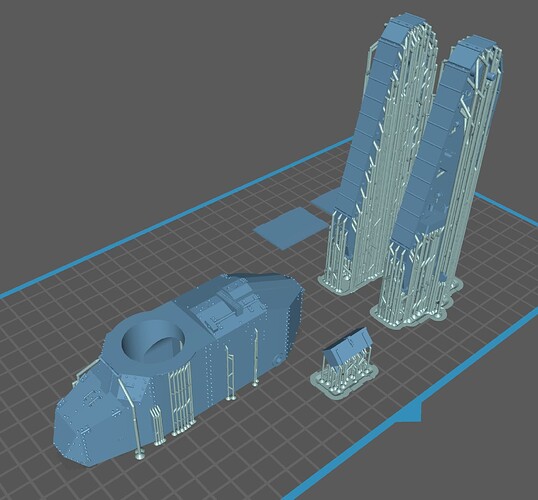Select the front flat square plate
This screenshot has width=538, height=500.
pos(291,227)
